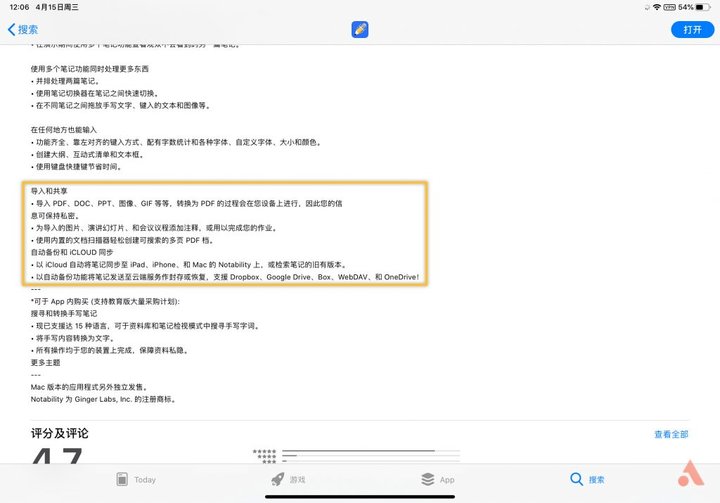Select the 评分及评论 heading
The width and height of the screenshot is (720, 503).
pyautogui.click(x=60, y=433)
